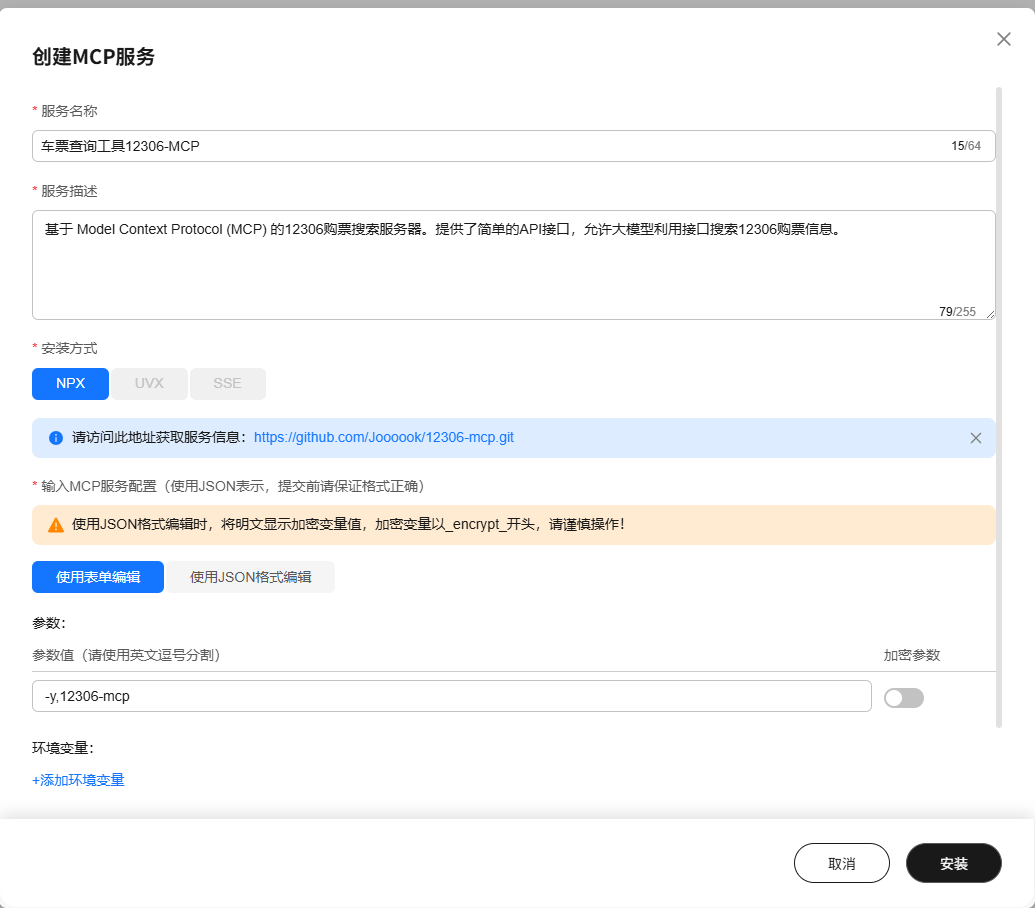Switch to 使用JSON格式编辑 mode
The image size is (1035, 908).
251,577
